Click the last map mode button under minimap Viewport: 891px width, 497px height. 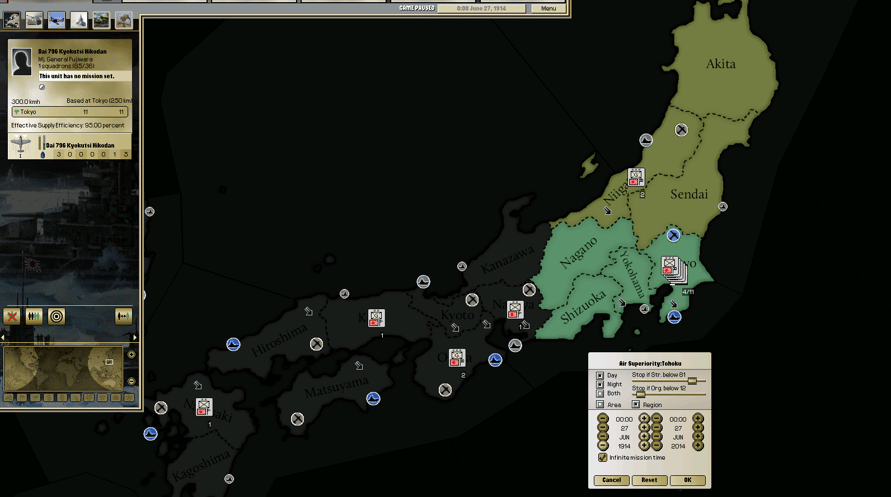pos(129,398)
